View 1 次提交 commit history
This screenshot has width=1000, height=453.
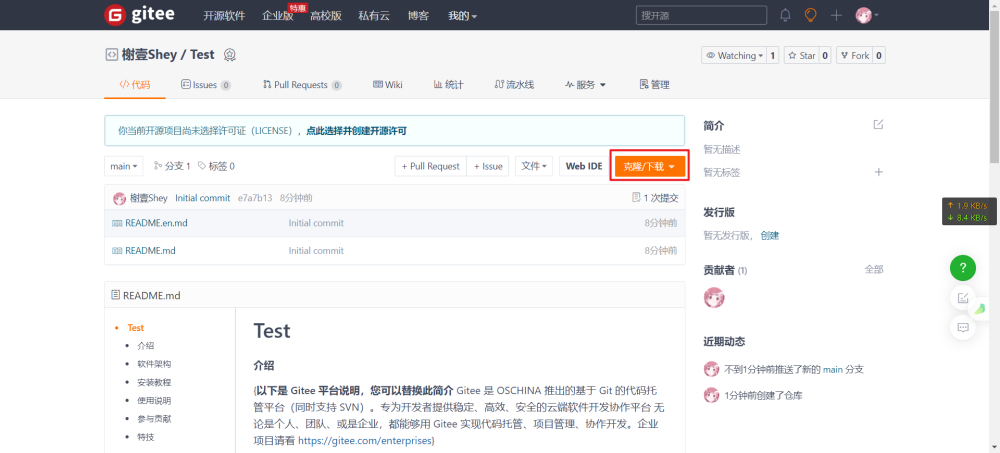click(655, 198)
